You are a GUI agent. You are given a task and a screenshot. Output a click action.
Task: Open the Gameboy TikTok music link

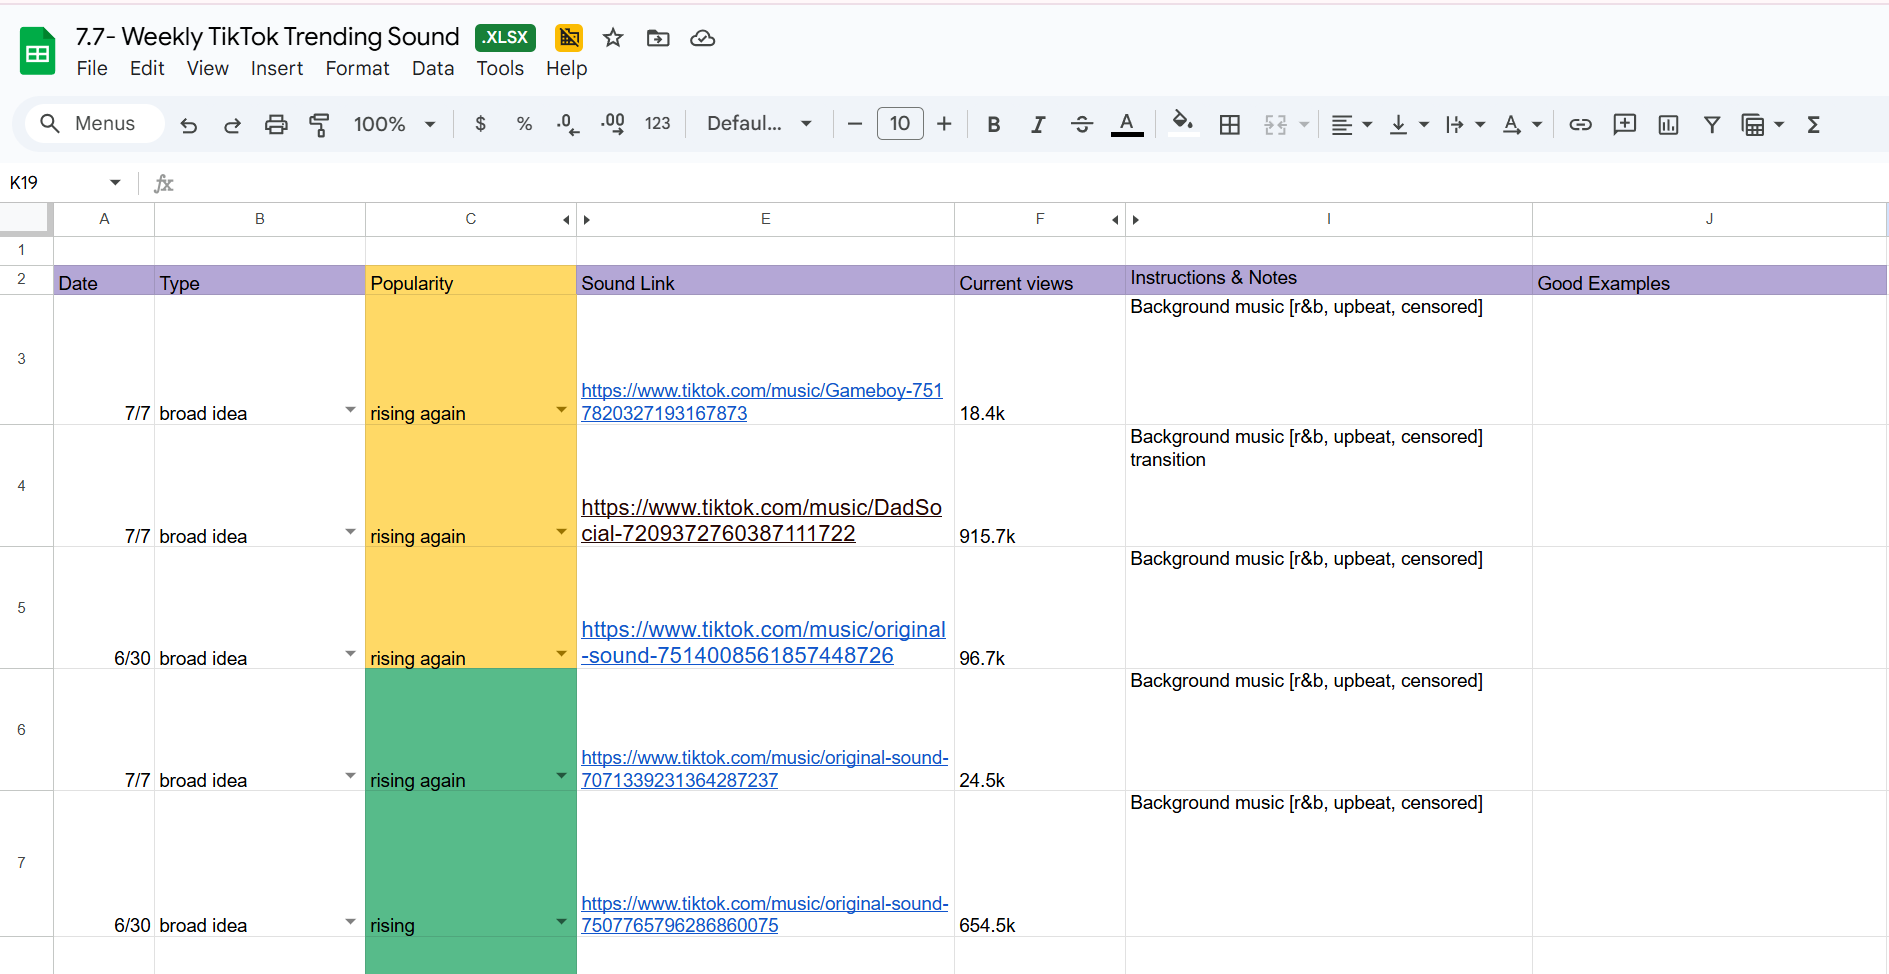[x=761, y=391]
